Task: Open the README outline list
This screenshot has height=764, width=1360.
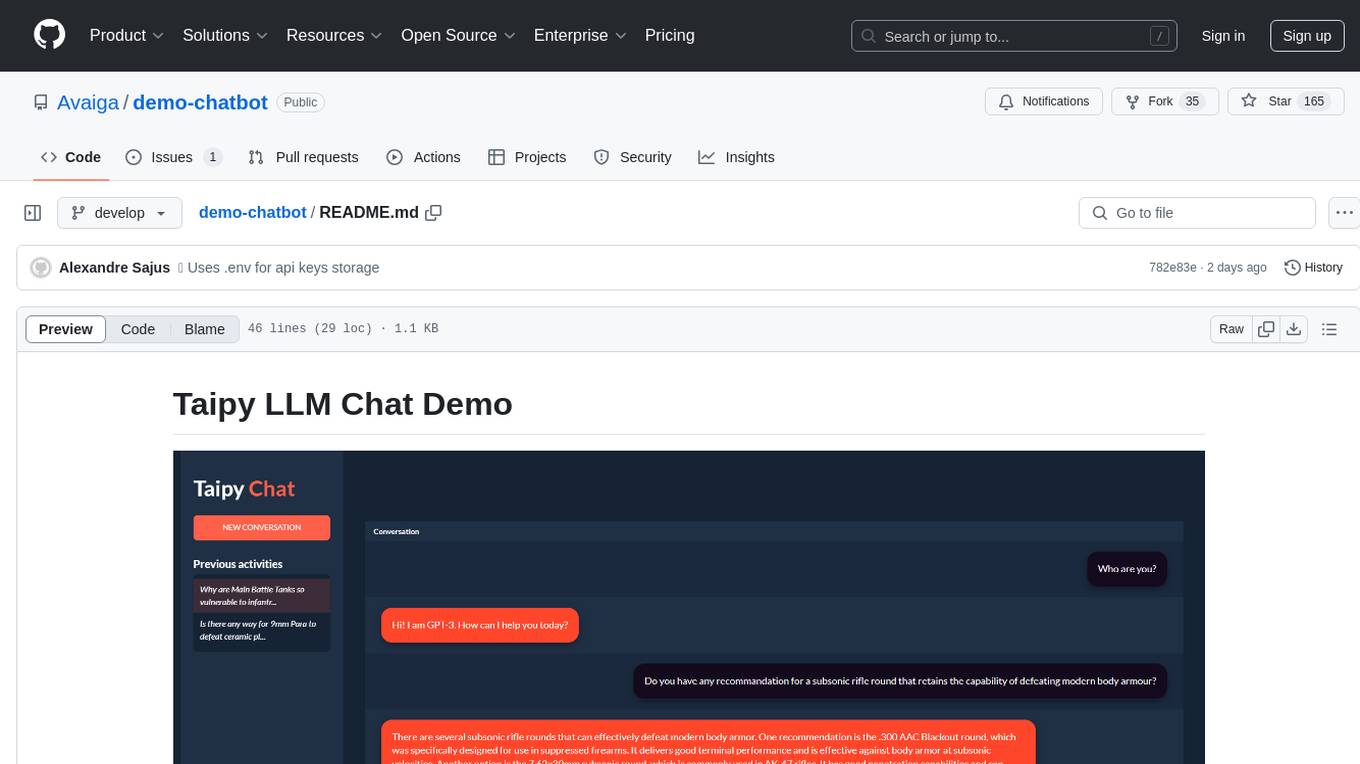Action: pyautogui.click(x=1329, y=329)
